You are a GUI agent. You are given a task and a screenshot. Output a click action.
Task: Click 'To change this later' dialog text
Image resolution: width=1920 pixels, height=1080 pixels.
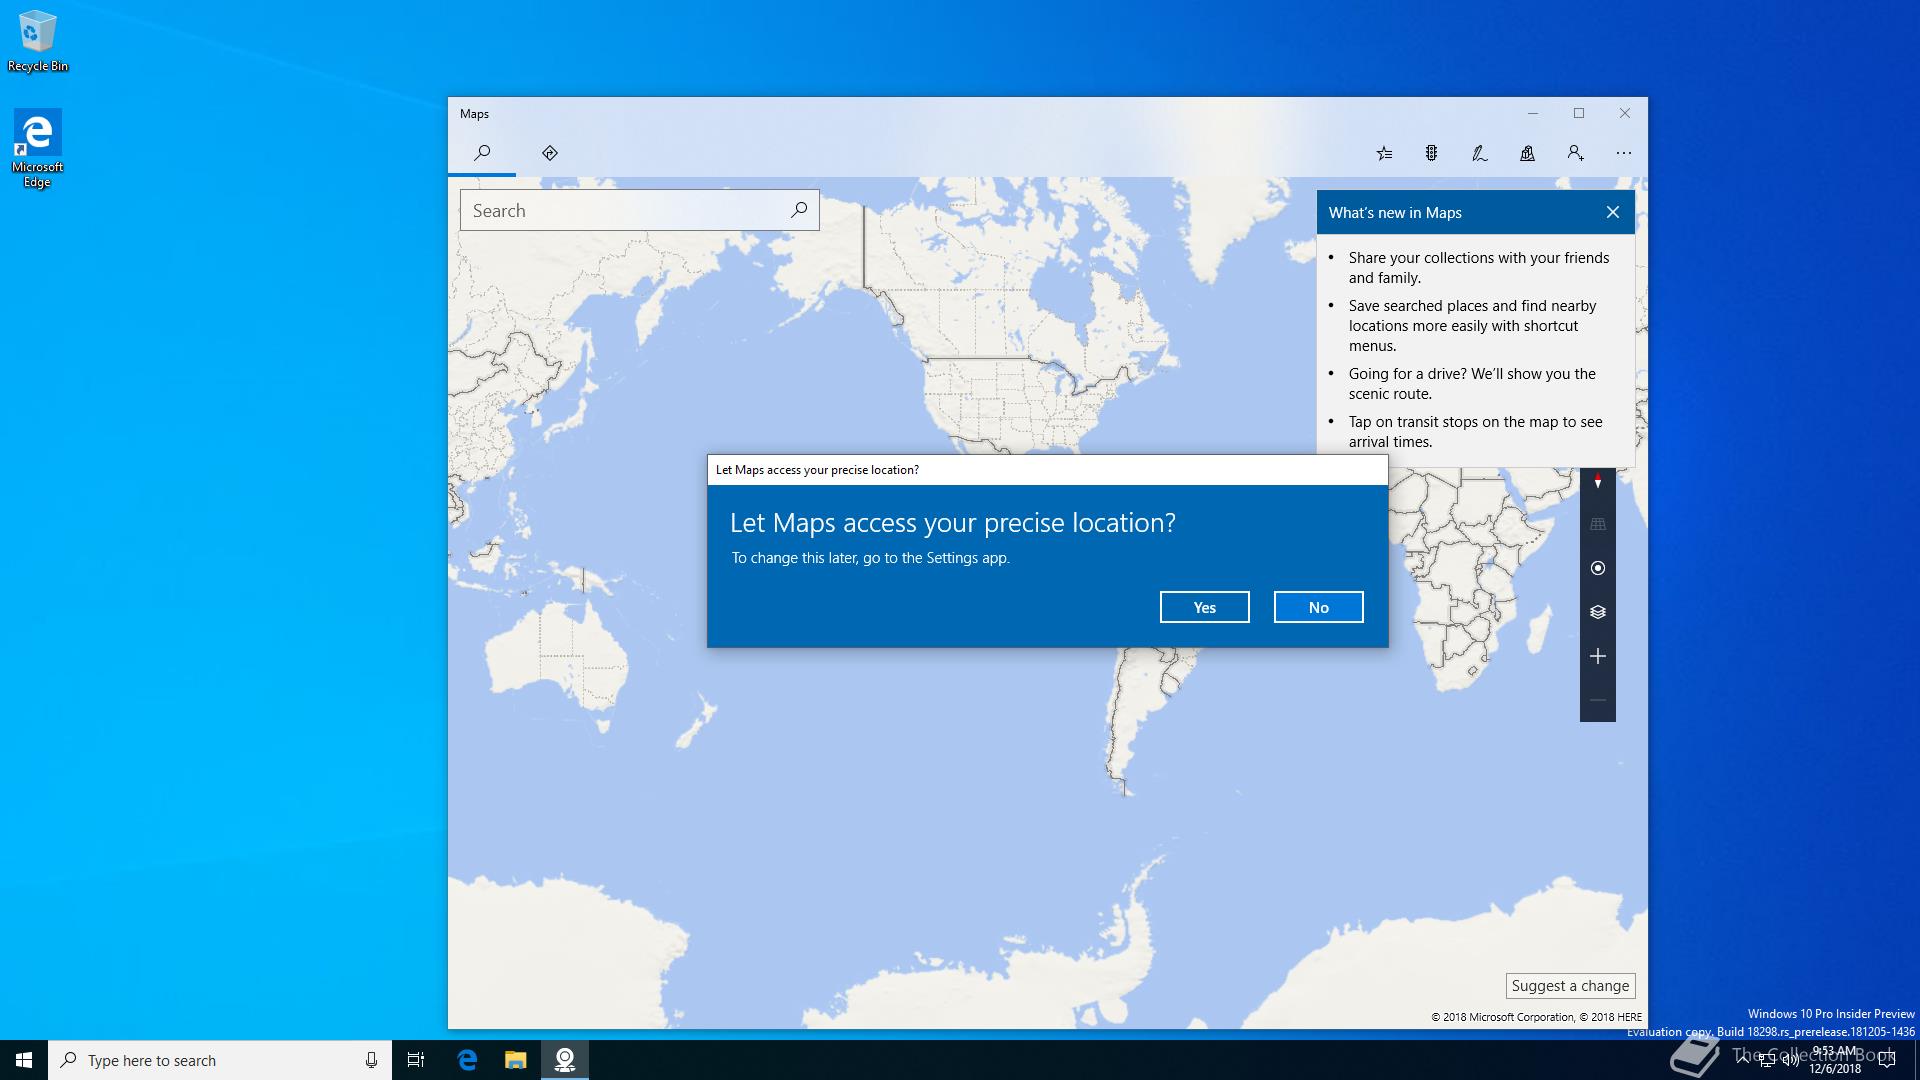tap(870, 558)
